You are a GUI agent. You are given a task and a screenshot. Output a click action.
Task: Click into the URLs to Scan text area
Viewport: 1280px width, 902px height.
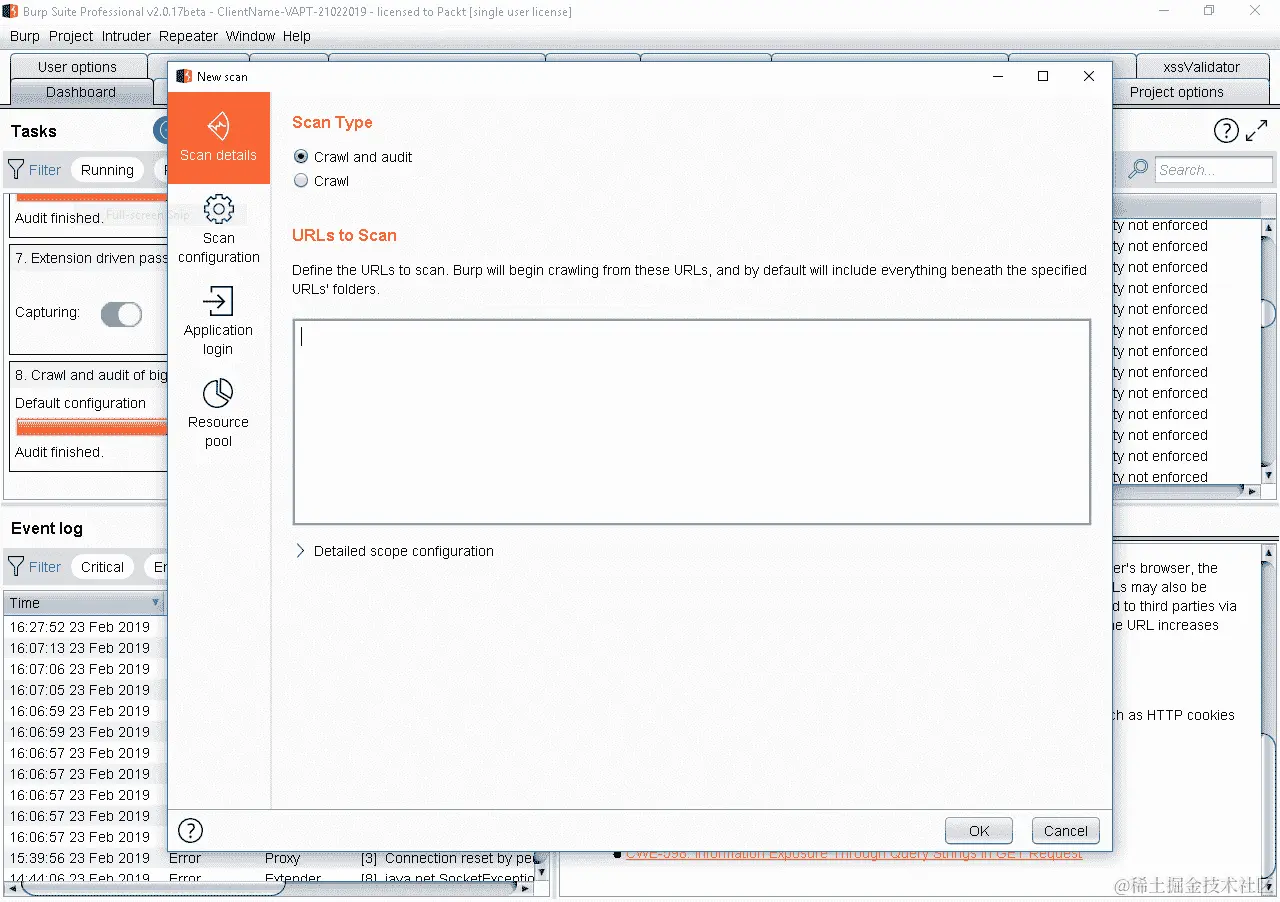coord(691,422)
